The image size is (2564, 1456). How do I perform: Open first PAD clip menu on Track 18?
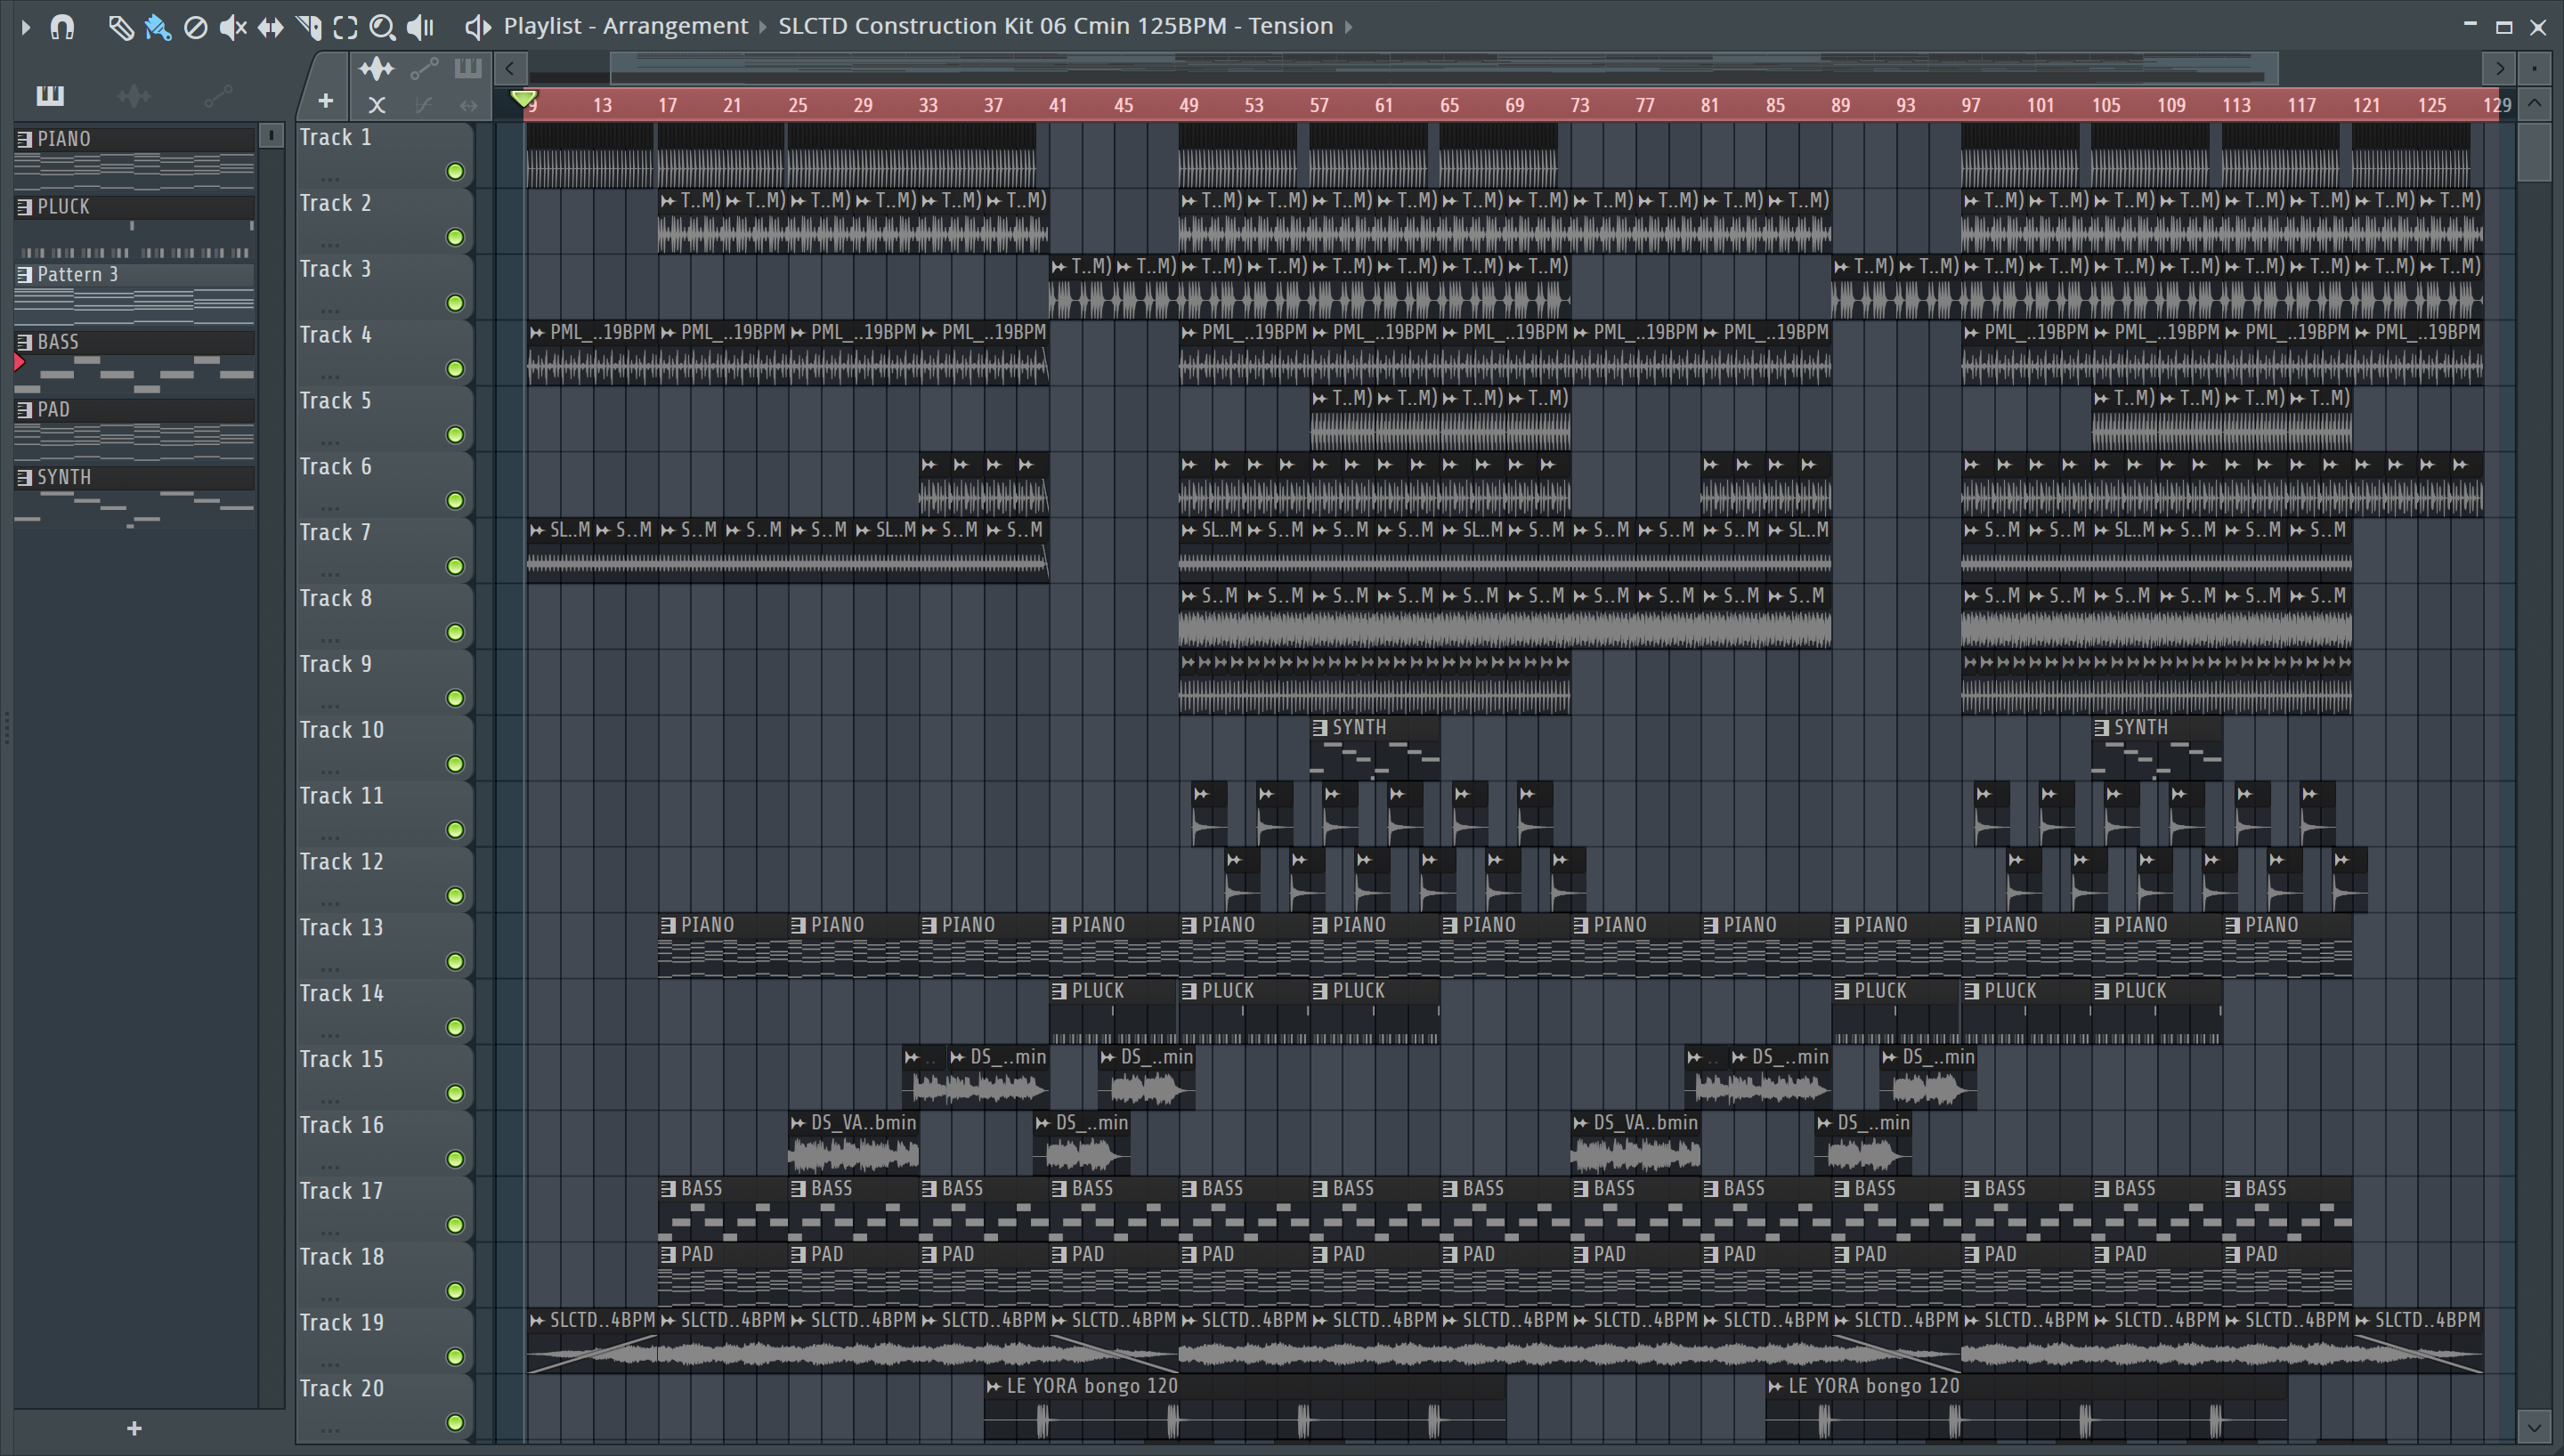668,1255
